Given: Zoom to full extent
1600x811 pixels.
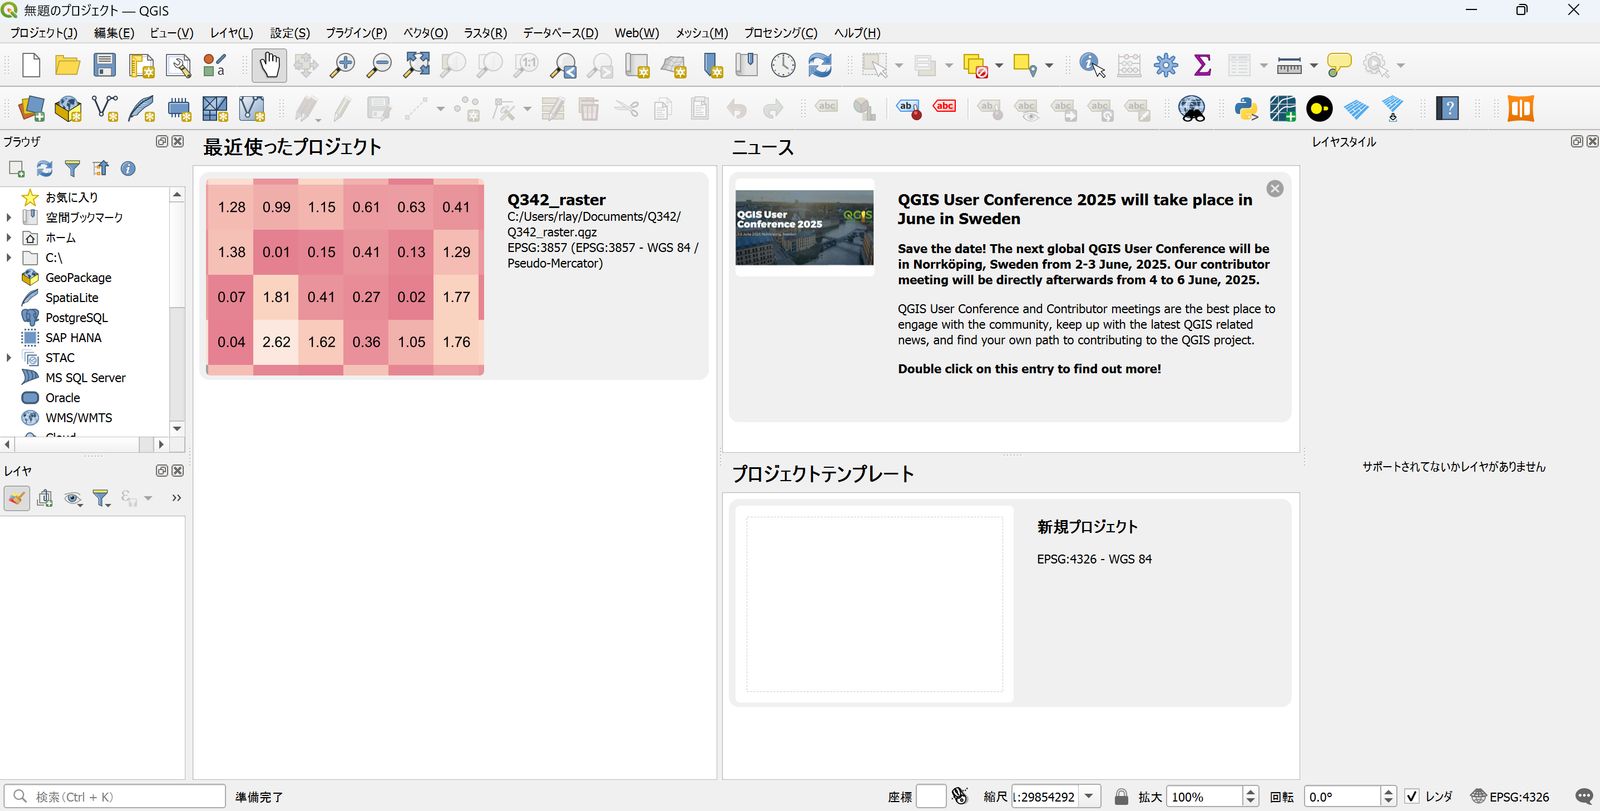Looking at the screenshot, I should (416, 66).
